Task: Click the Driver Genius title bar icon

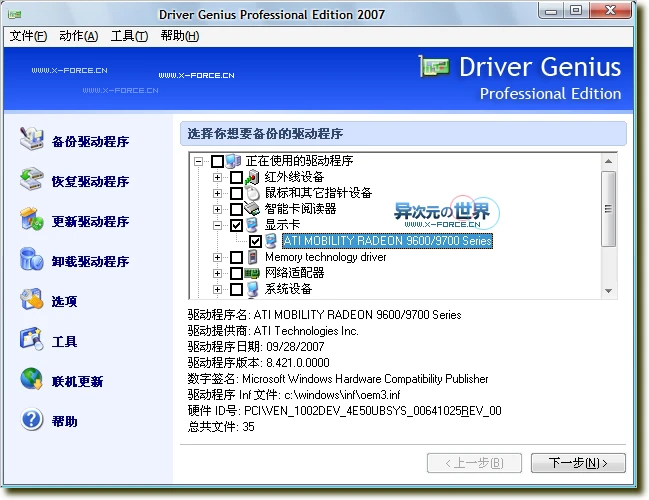Action: coord(14,14)
